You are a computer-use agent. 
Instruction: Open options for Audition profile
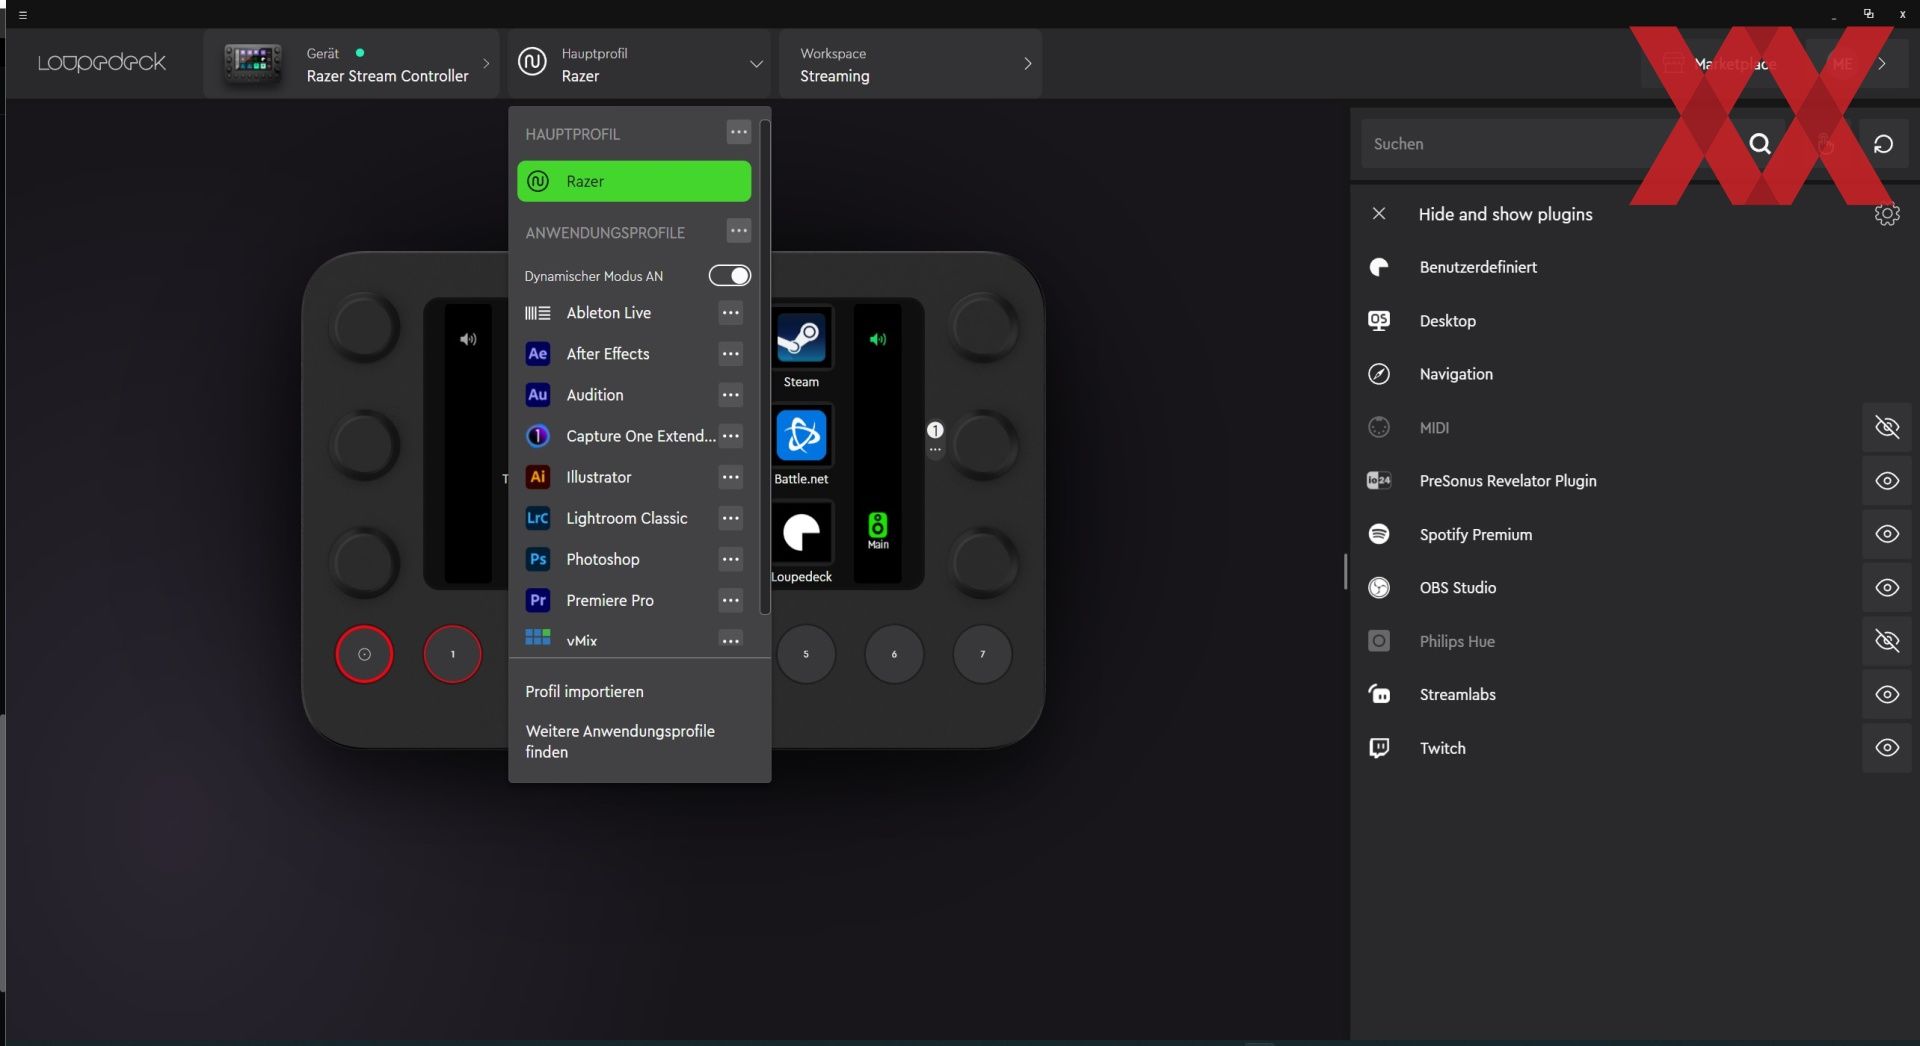(x=731, y=395)
